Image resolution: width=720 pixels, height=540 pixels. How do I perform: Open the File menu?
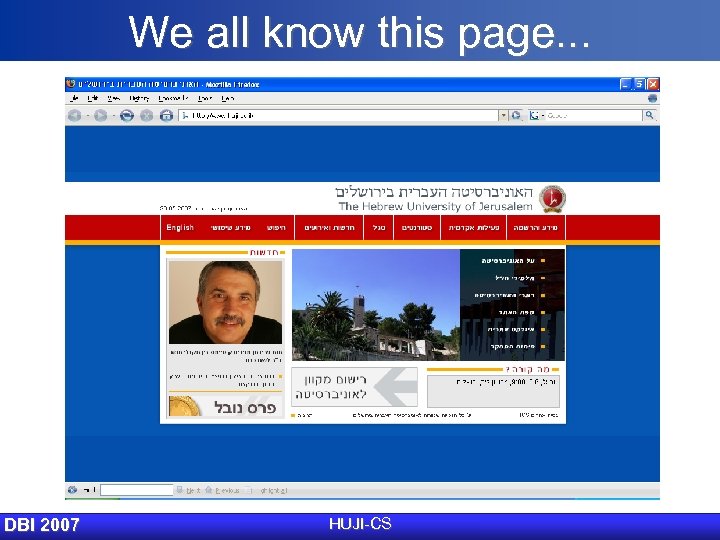point(74,98)
